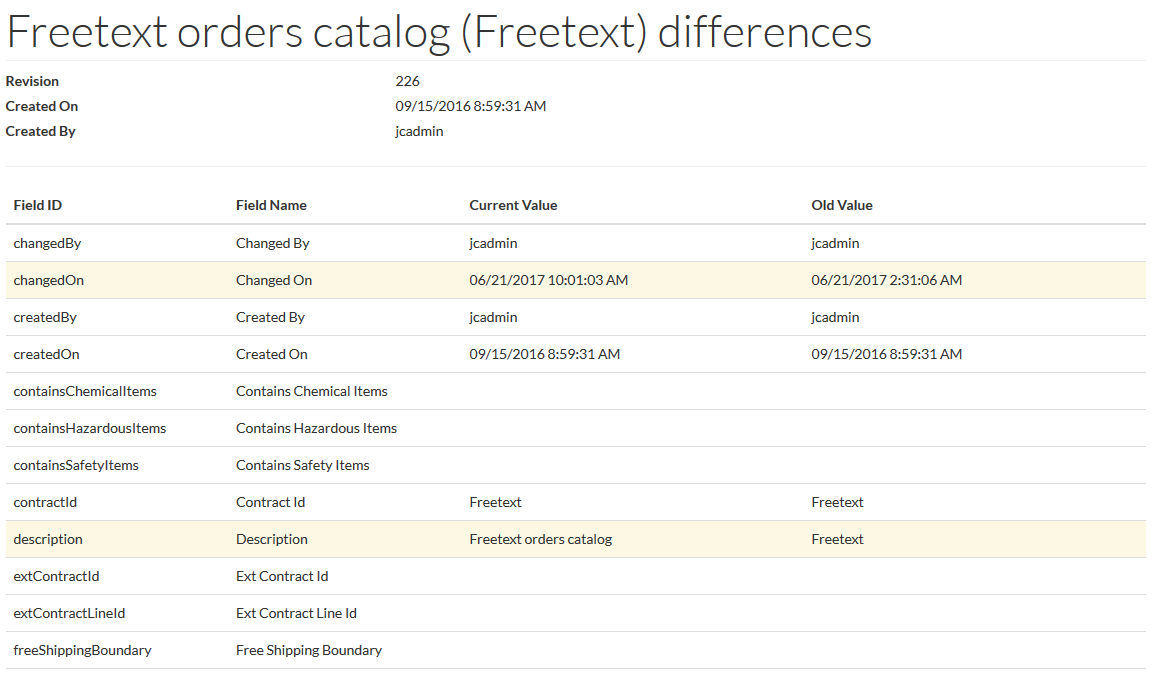1154x674 pixels.
Task: Click the Ext Contract Line Id field name
Action: tap(296, 613)
